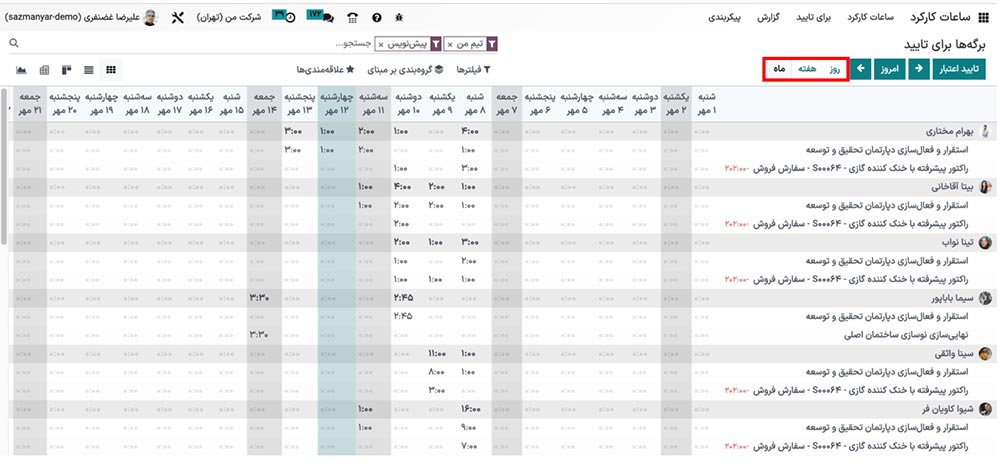
Task: Switch to the list view icon
Action: tap(89, 70)
